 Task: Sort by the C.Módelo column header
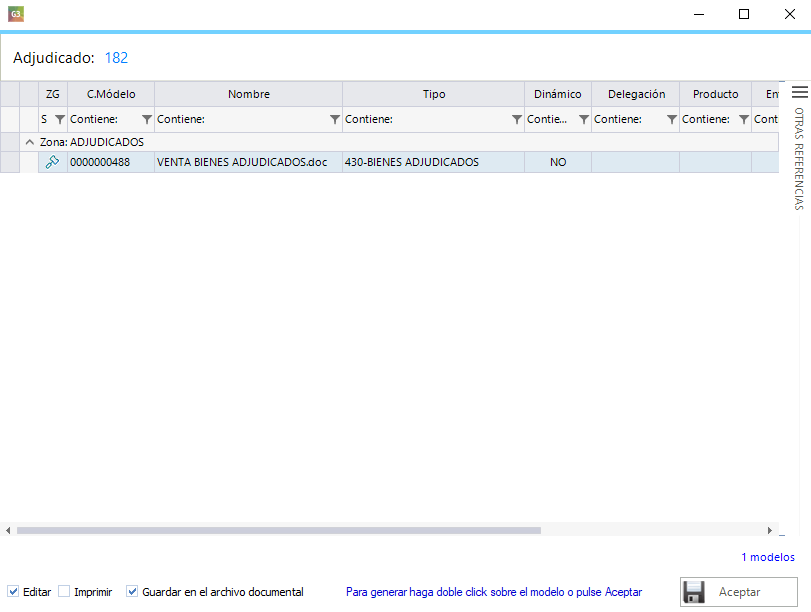(x=111, y=94)
